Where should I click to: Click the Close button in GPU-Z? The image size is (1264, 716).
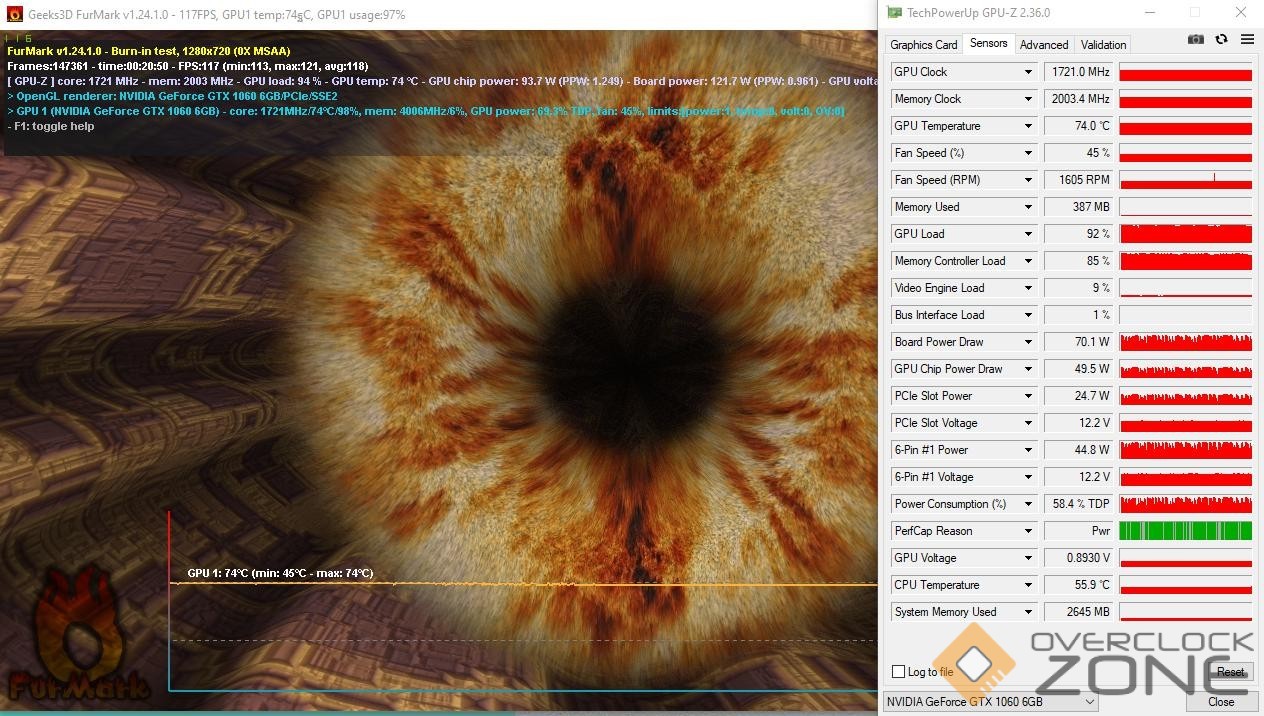pos(1220,702)
